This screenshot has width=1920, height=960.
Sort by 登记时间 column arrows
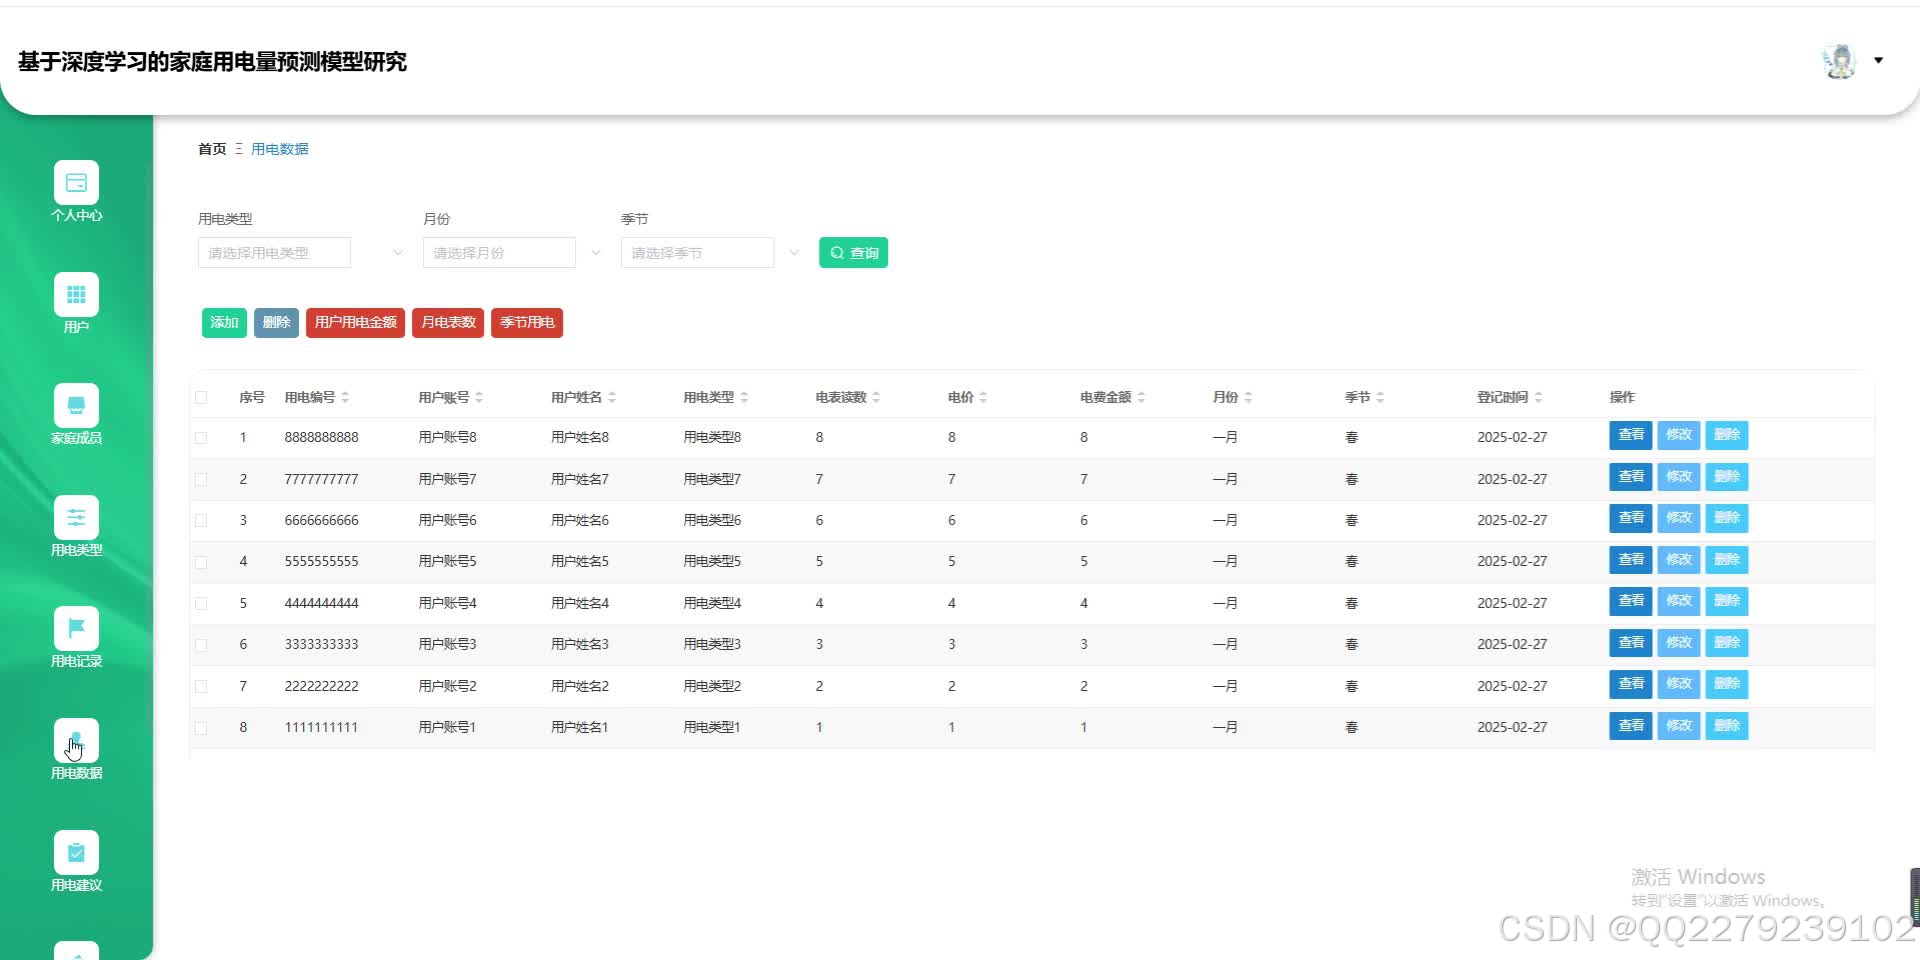tap(1538, 397)
